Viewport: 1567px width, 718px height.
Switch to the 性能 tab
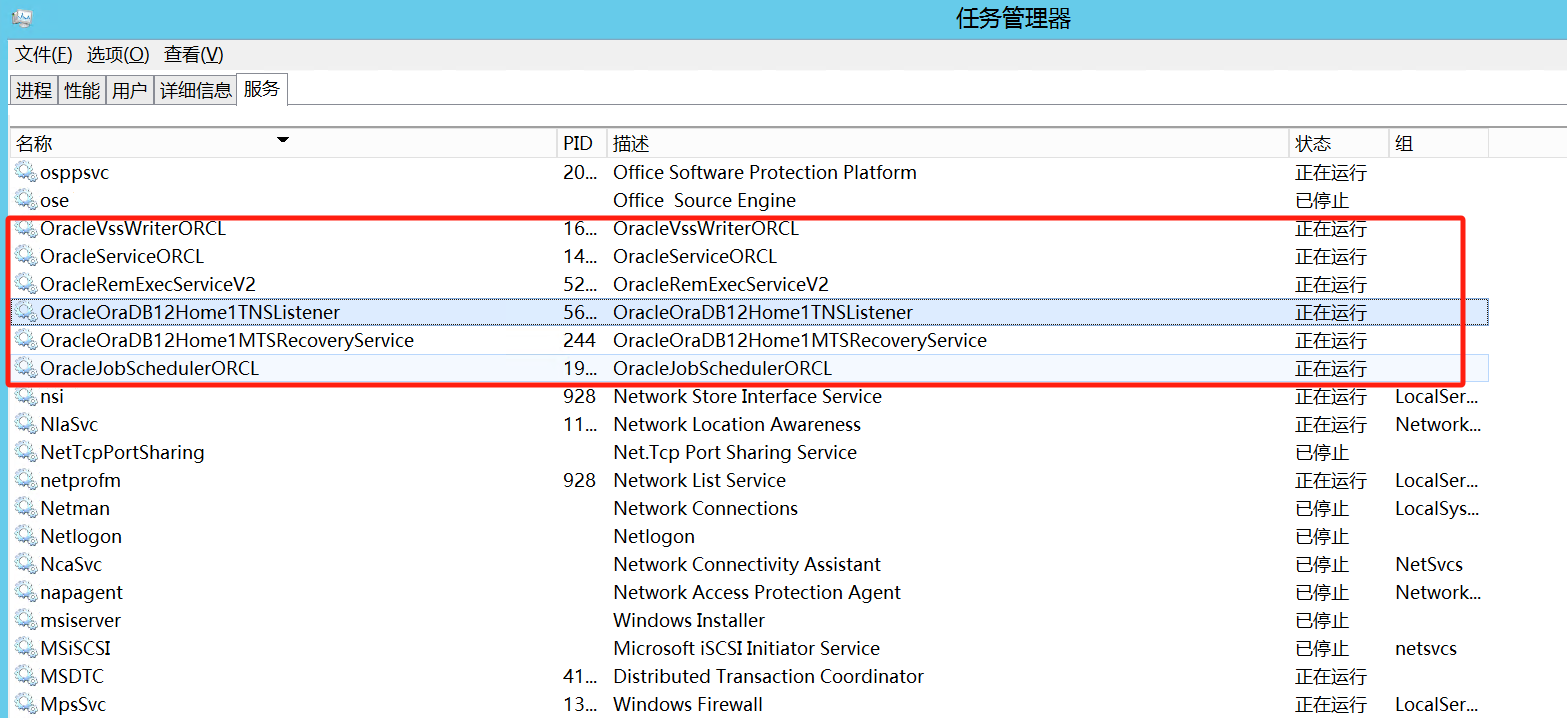(82, 91)
